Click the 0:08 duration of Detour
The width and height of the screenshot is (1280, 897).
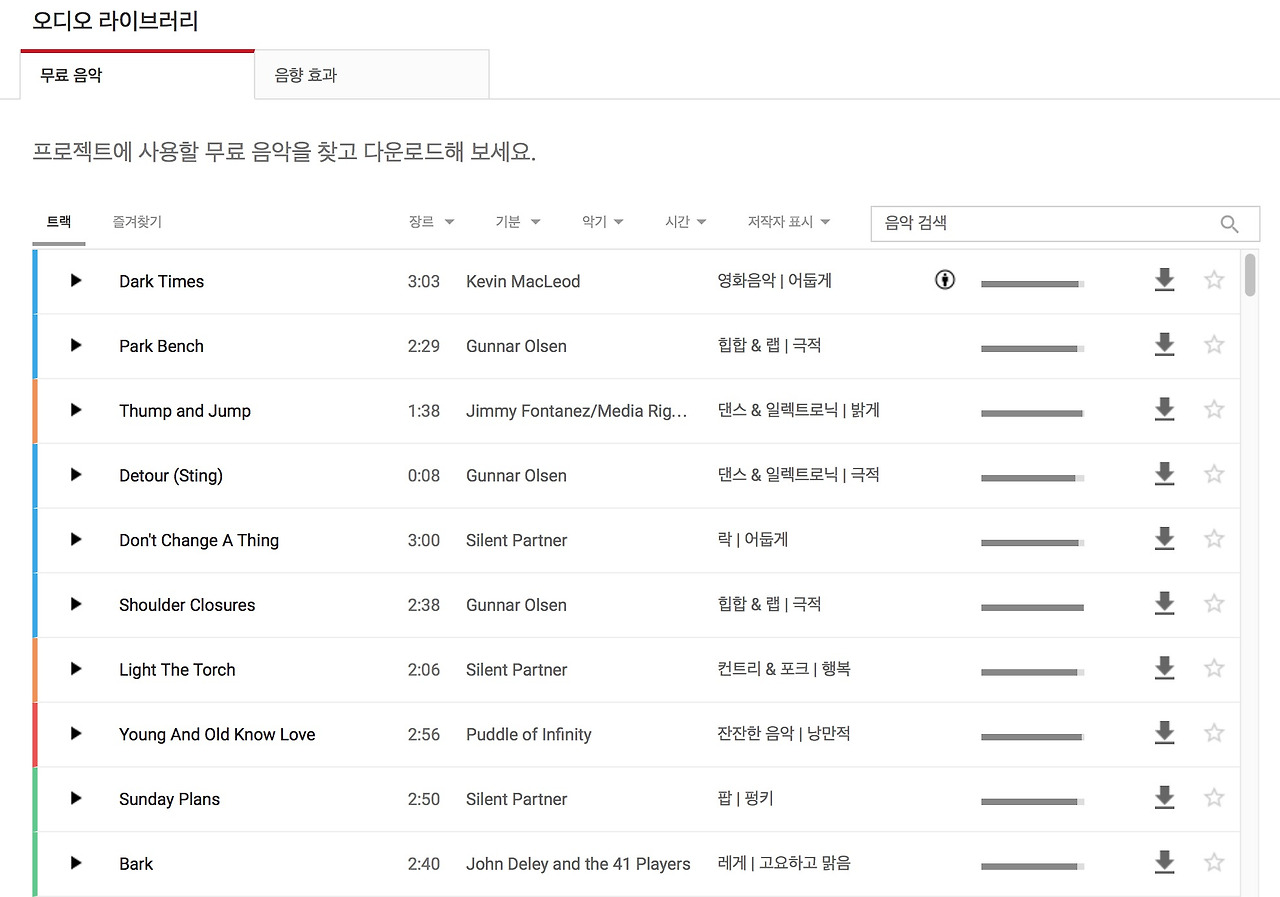click(424, 475)
